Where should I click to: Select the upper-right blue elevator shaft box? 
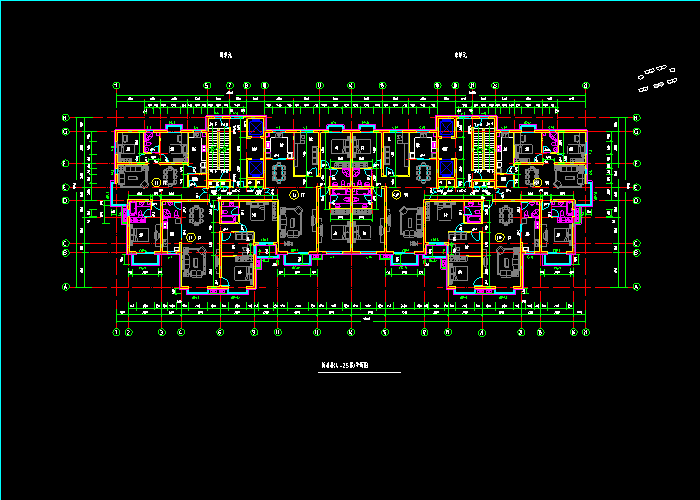point(445,128)
